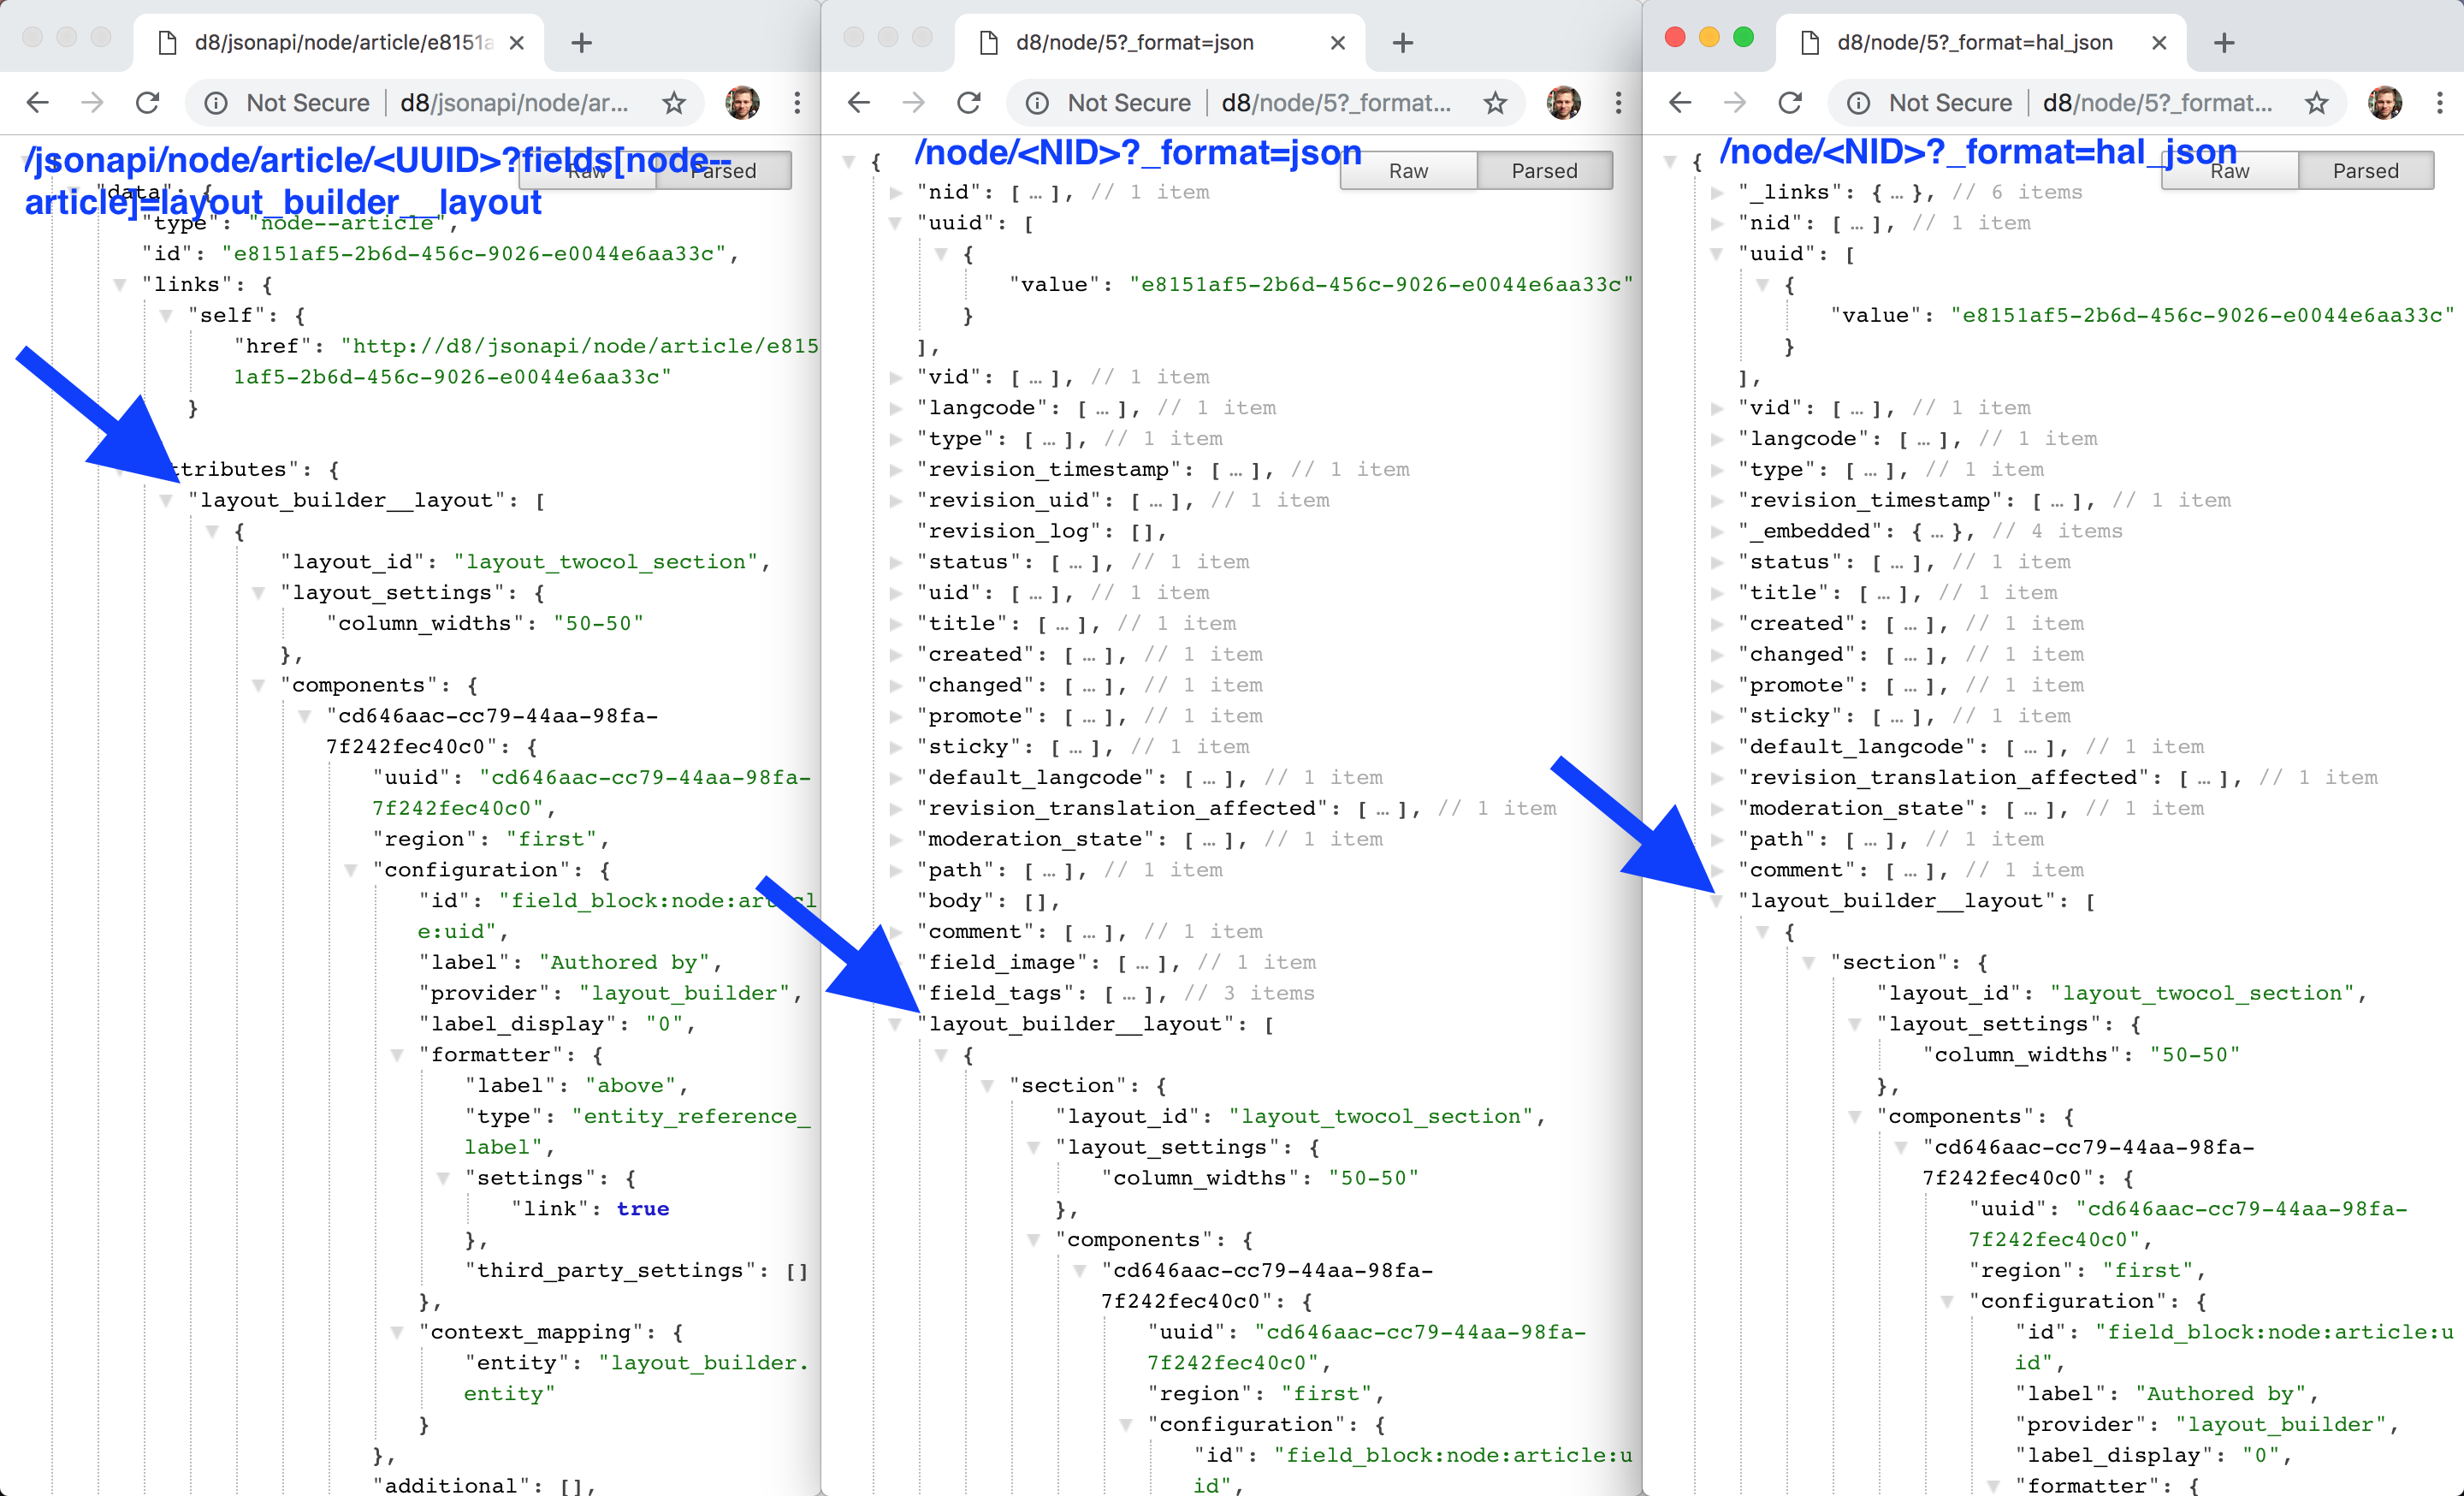Click back arrow in the hal_json window
The height and width of the screenshot is (1496, 2464).
(1680, 103)
